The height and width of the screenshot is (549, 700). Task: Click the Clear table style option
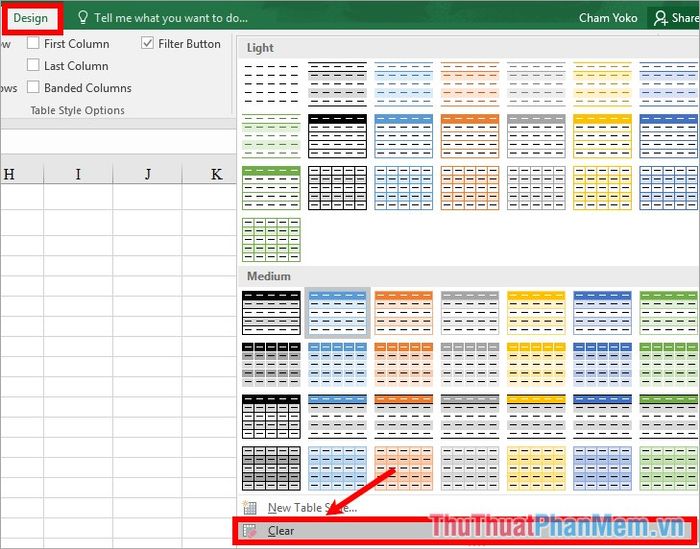[x=280, y=531]
